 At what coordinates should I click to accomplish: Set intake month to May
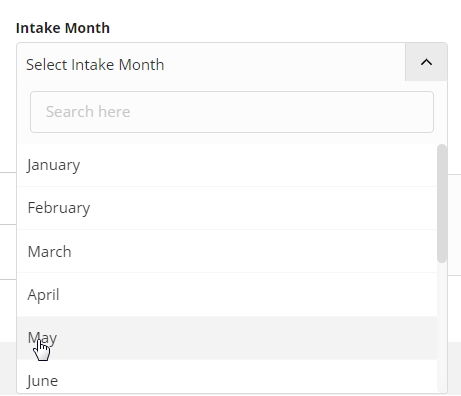coord(227,338)
